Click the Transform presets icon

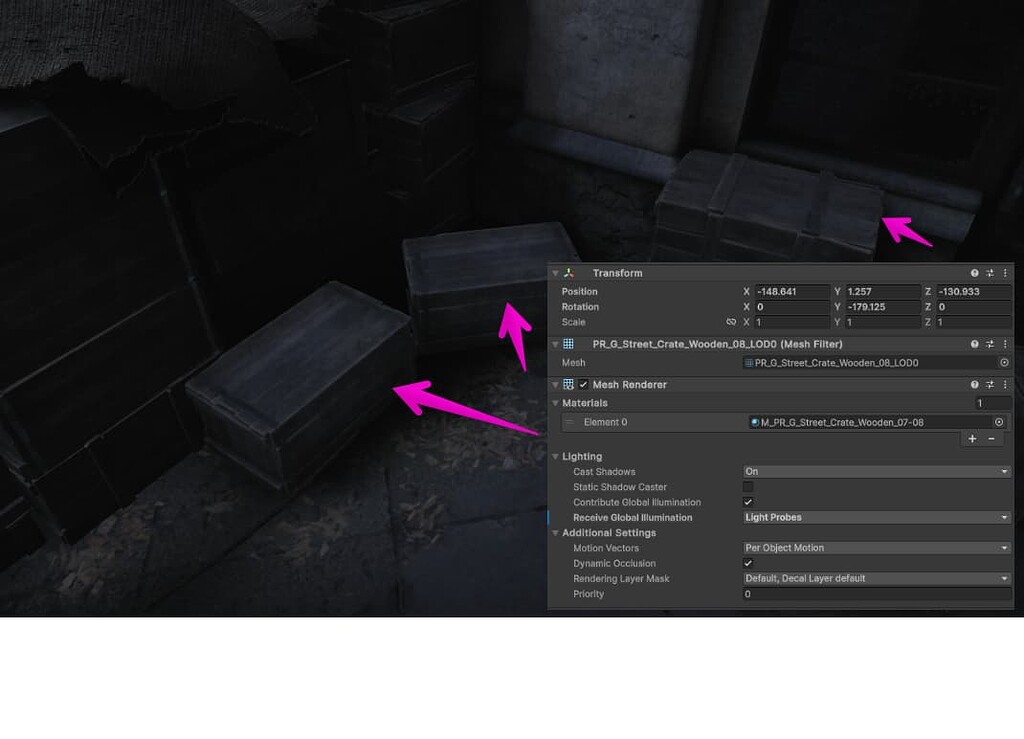989,272
